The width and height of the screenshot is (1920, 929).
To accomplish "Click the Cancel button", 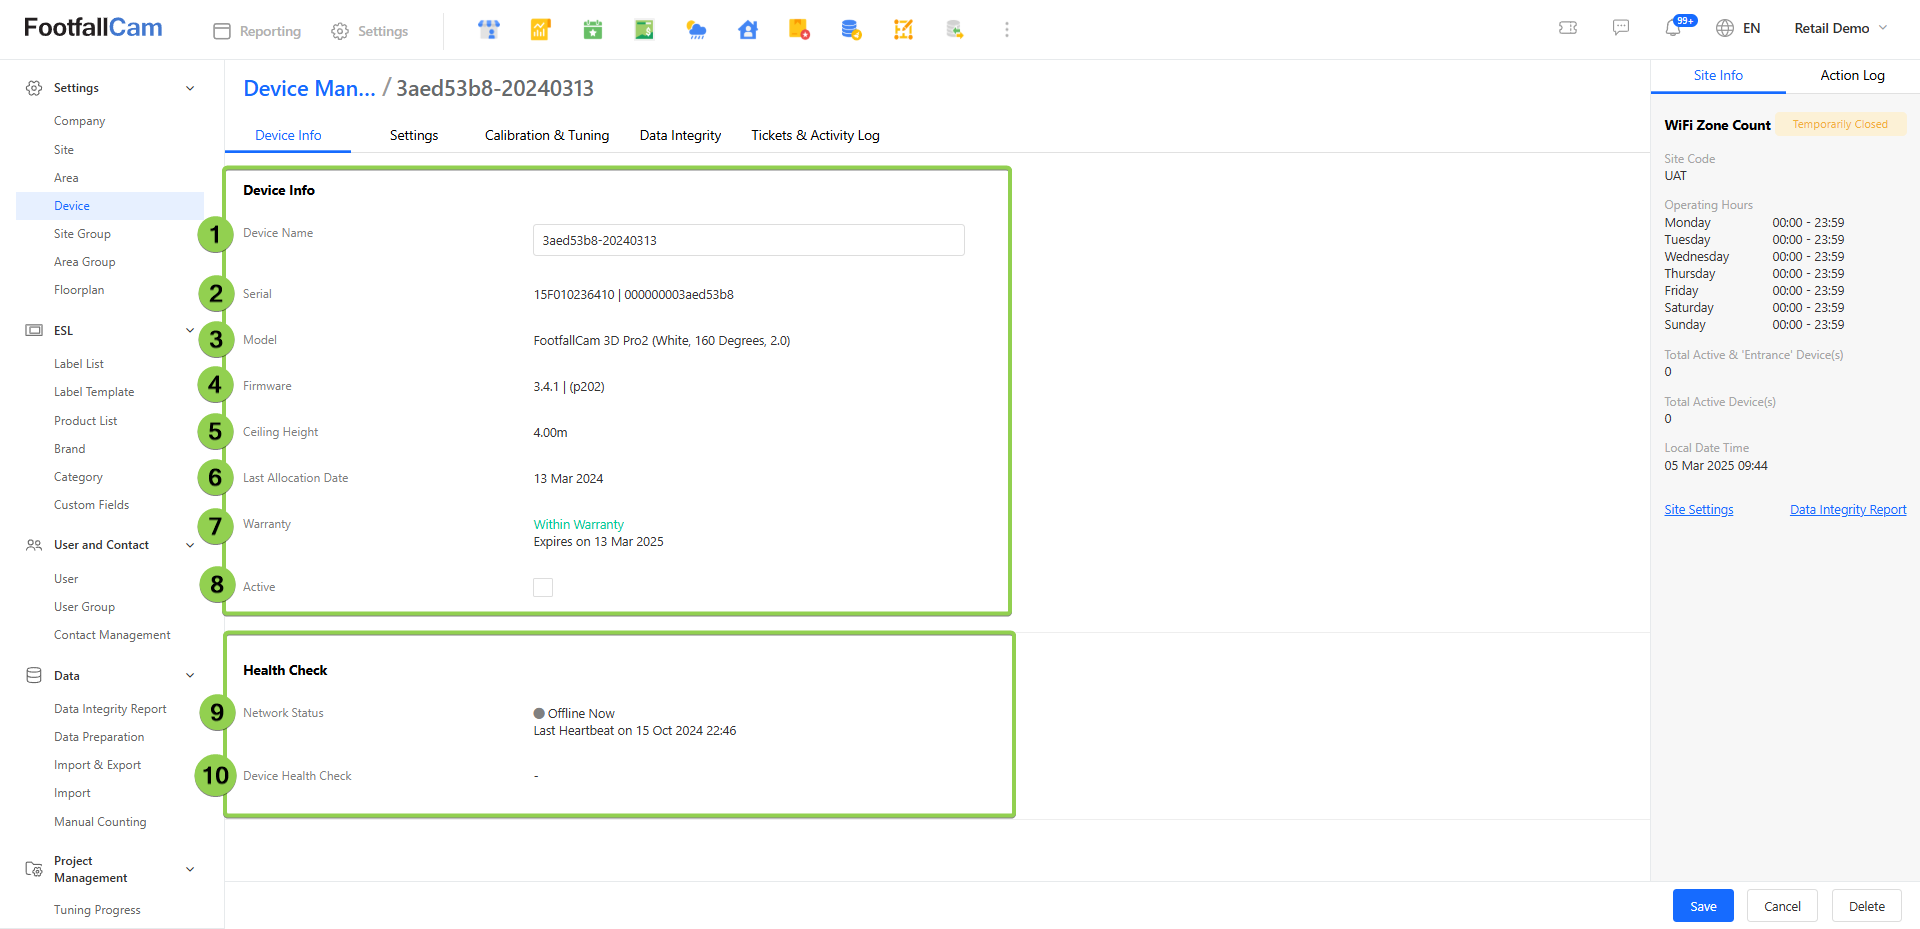I will [1782, 906].
